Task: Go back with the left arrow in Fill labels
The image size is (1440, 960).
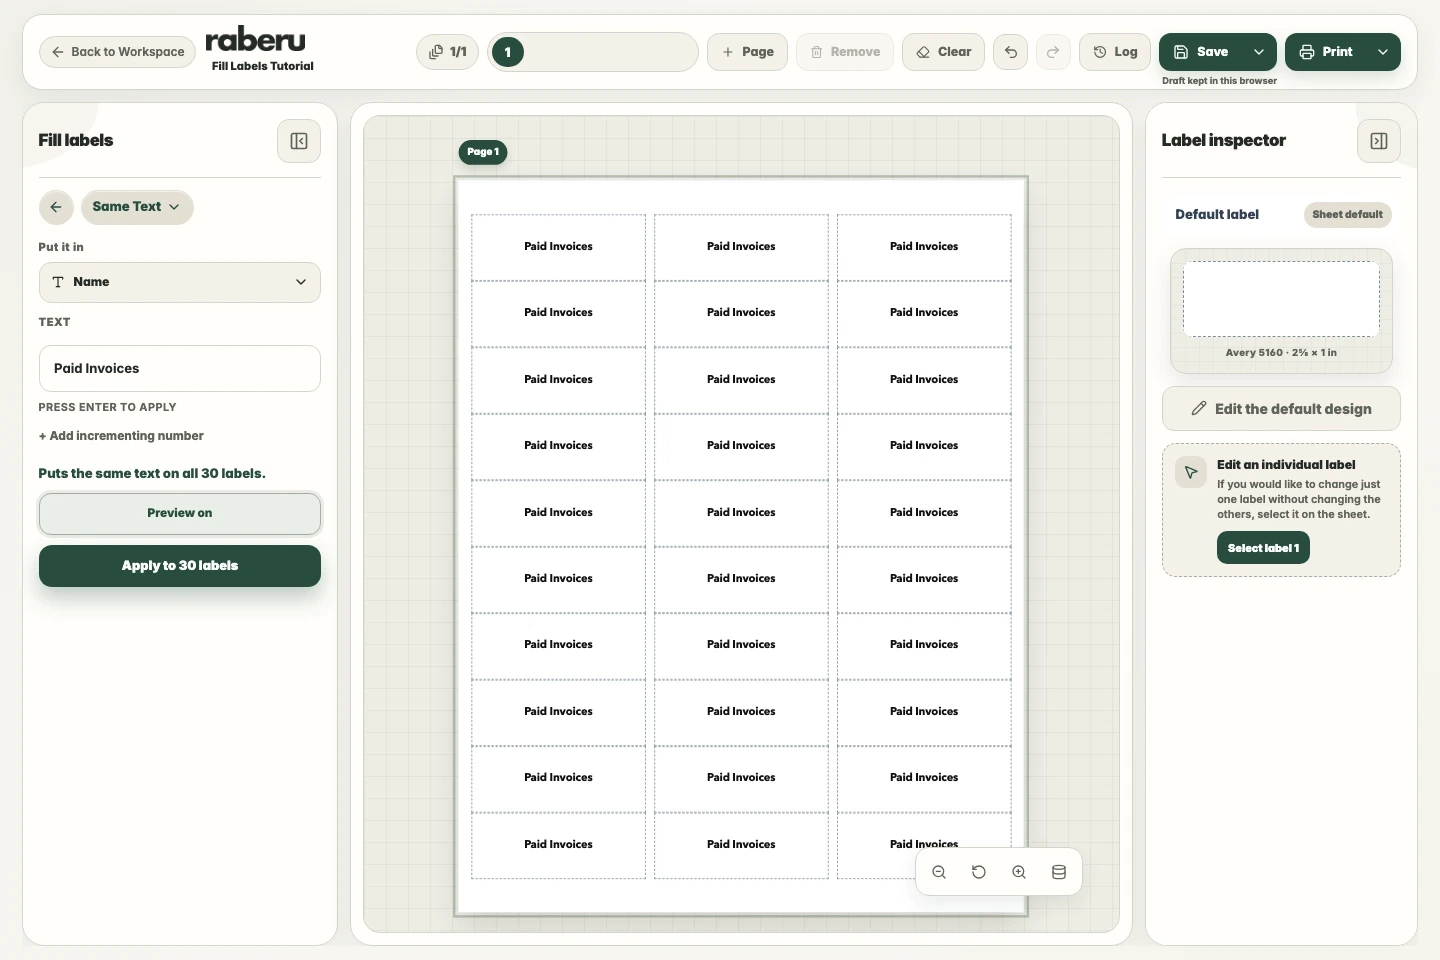Action: [x=56, y=207]
